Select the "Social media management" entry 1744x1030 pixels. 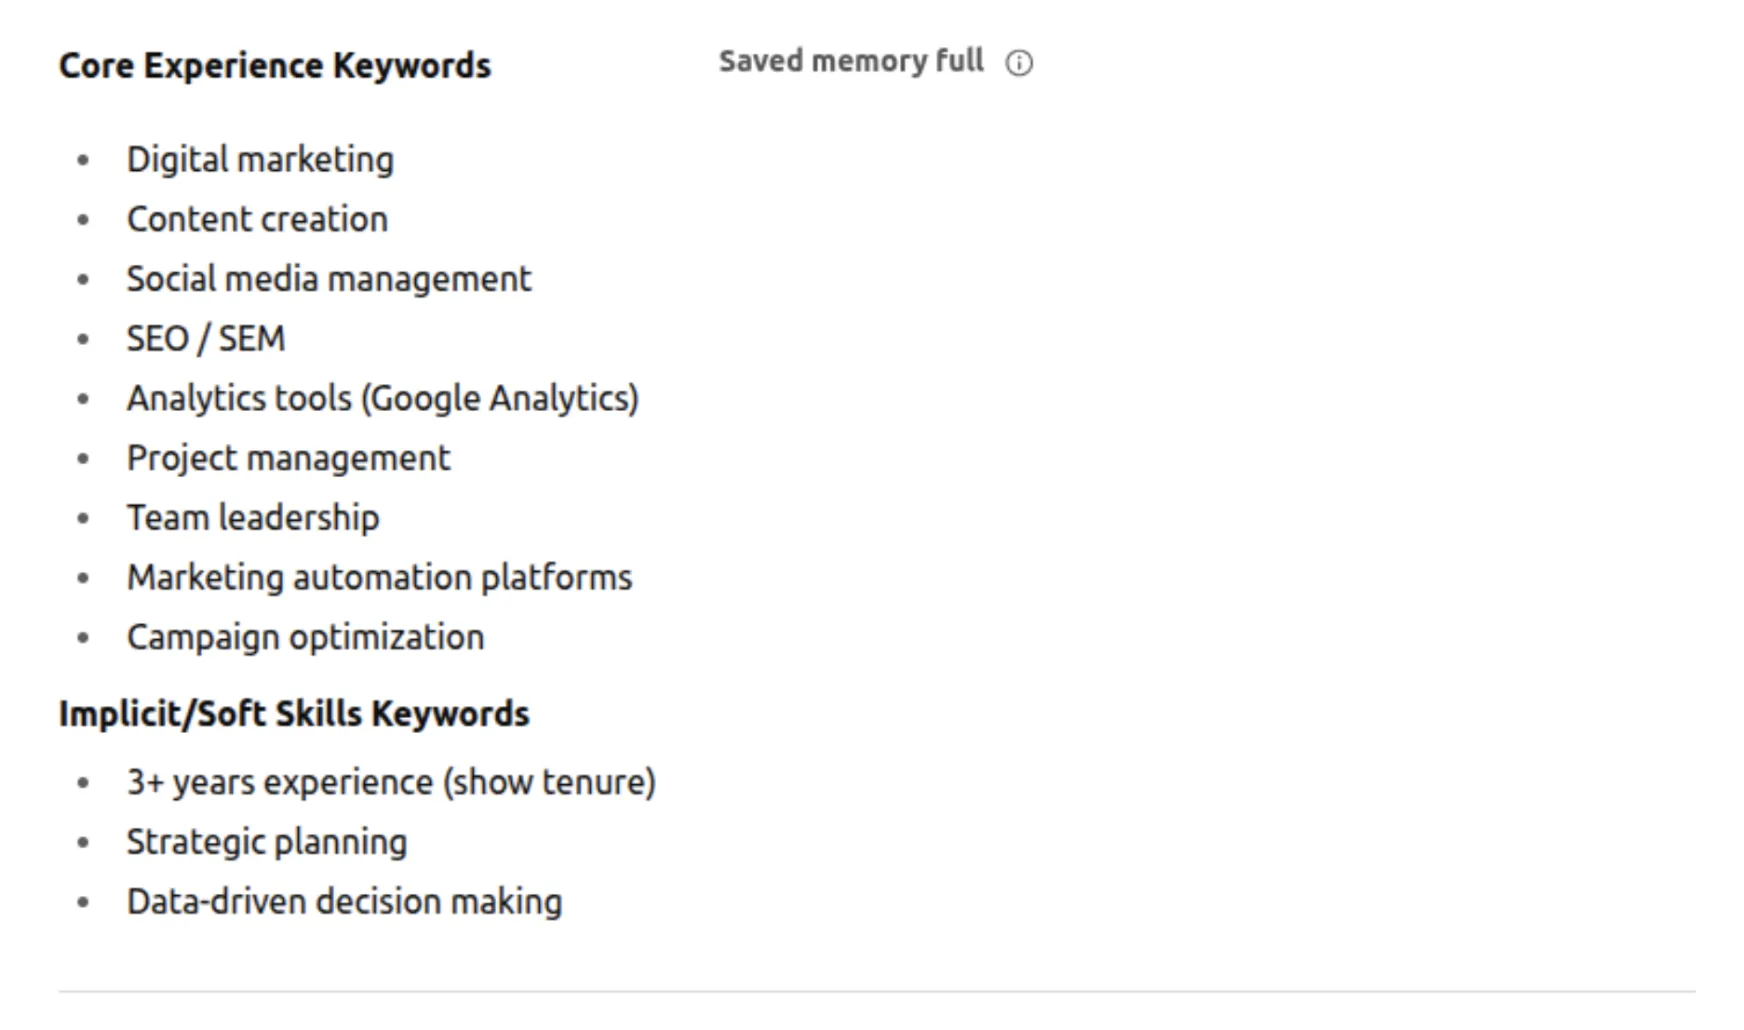(x=329, y=279)
